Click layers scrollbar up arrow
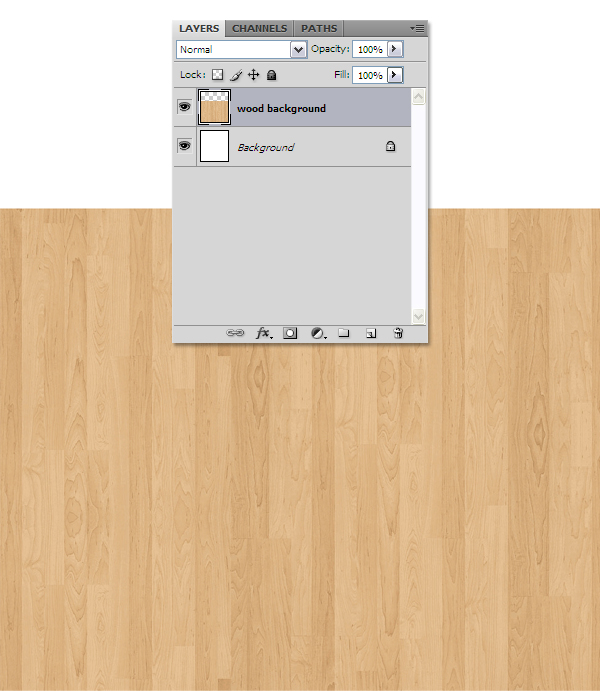The width and height of the screenshot is (600, 691). click(x=419, y=97)
